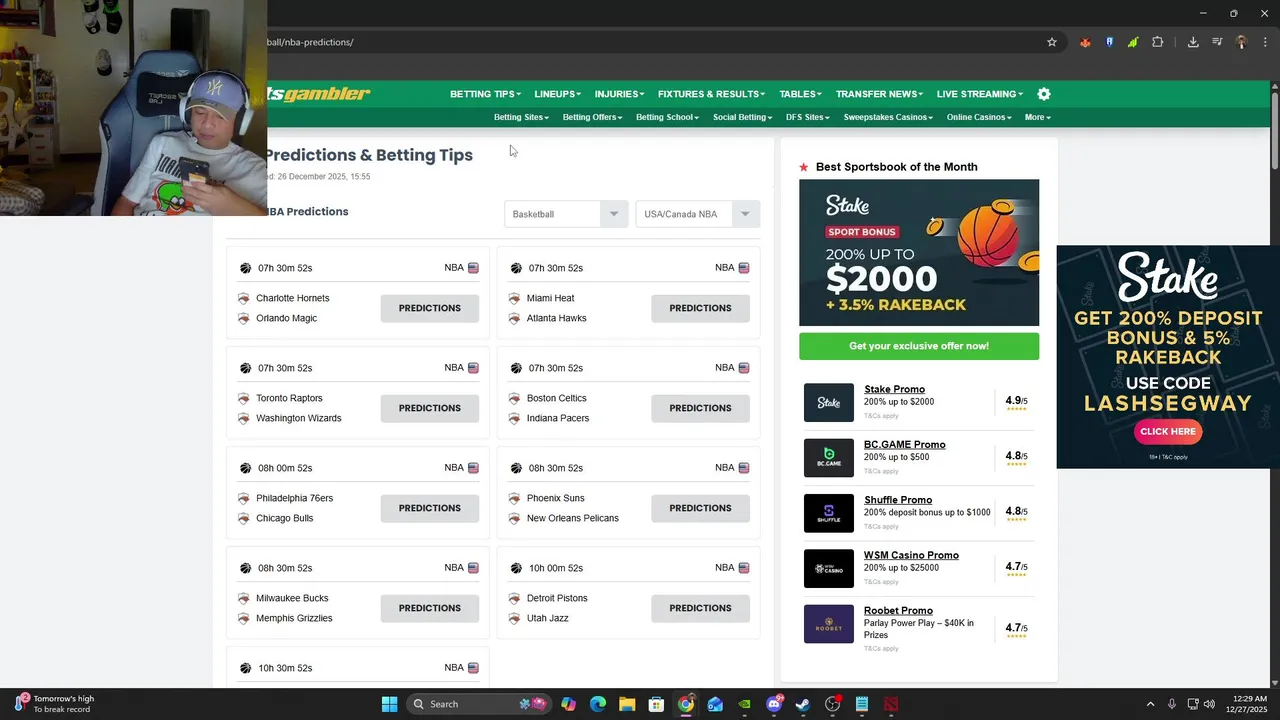Open the media controls music icon
Screen dimensions: 1280x720
[1217, 42]
